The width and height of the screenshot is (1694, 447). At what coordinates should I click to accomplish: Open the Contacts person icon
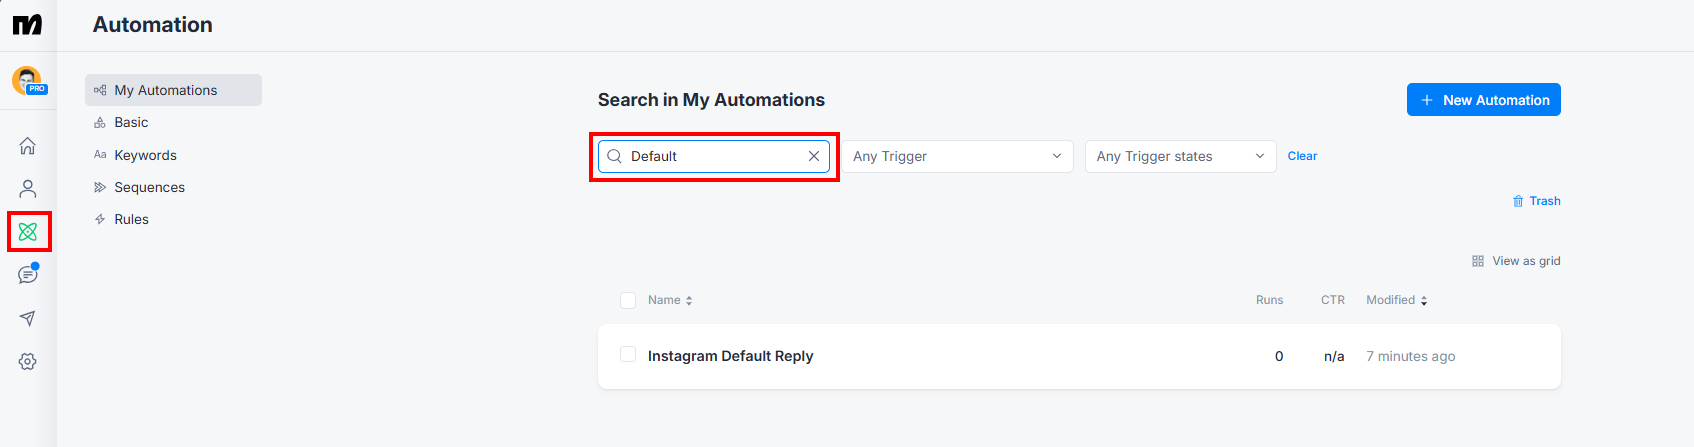coord(28,189)
